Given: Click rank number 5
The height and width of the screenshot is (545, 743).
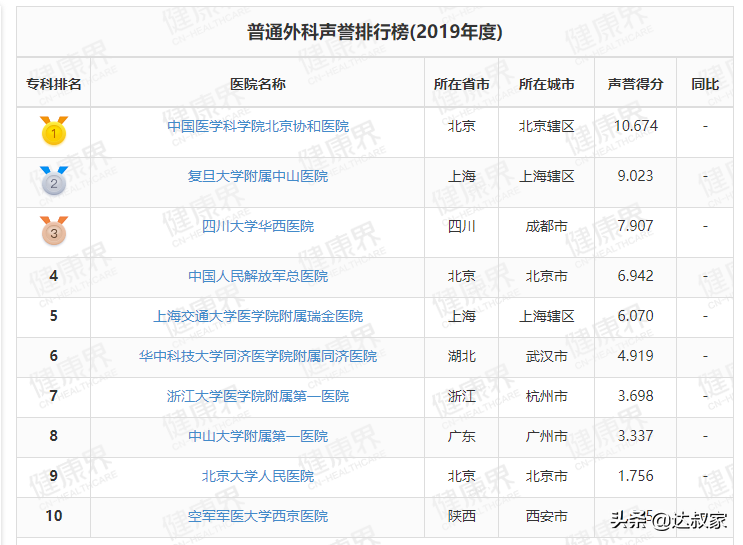Looking at the screenshot, I should click(x=54, y=316).
